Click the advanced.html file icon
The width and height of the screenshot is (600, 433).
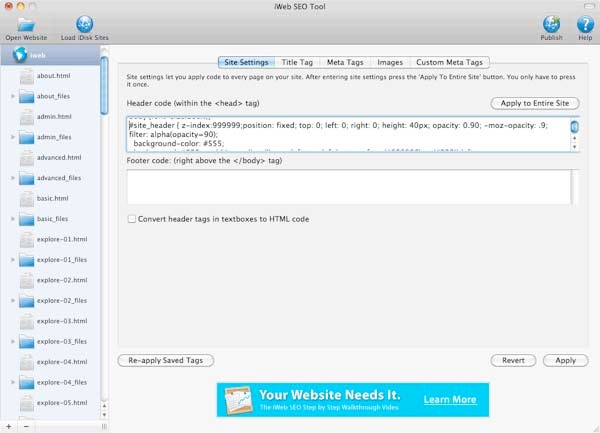pos(27,158)
